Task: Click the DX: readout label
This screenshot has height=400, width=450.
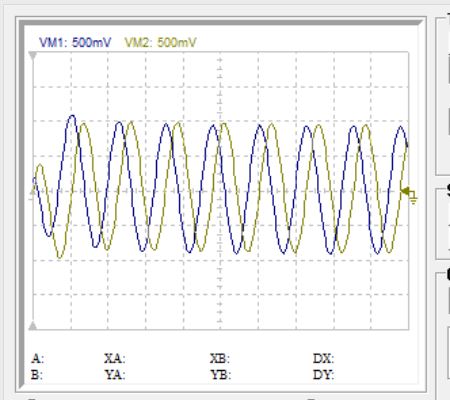Action: [323, 359]
